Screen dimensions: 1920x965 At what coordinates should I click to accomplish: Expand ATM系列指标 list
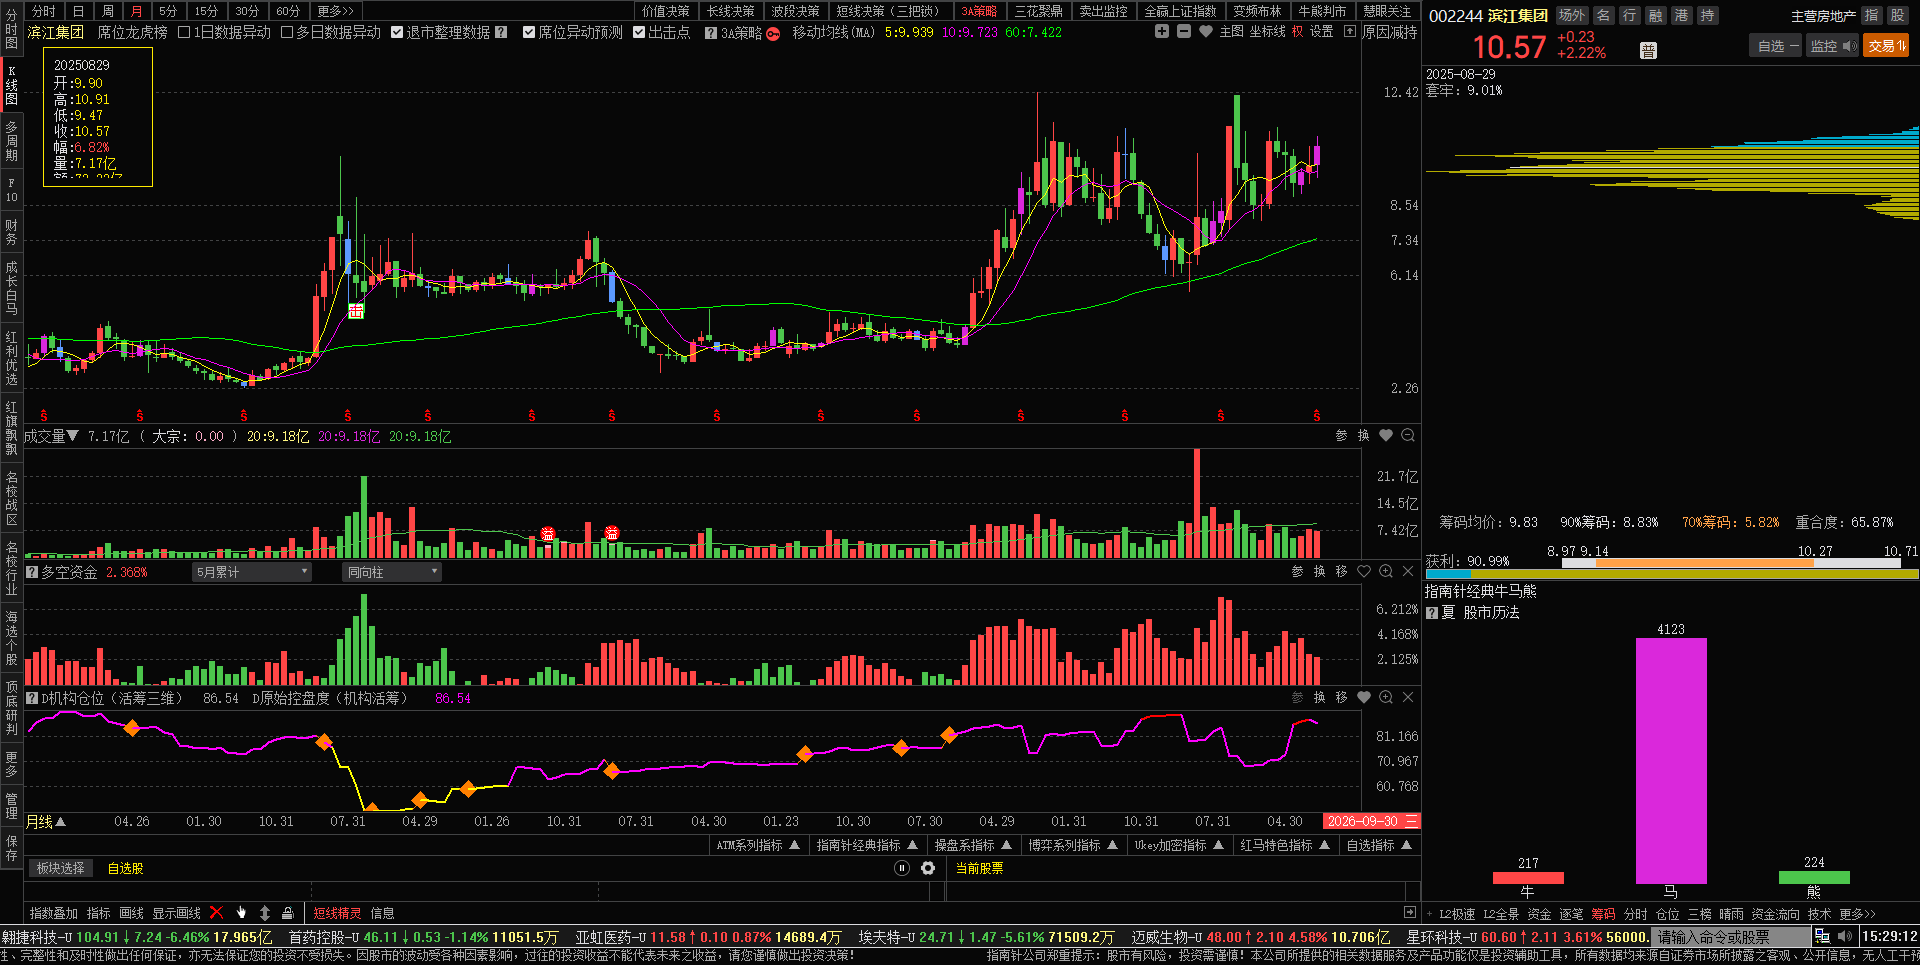[x=758, y=845]
